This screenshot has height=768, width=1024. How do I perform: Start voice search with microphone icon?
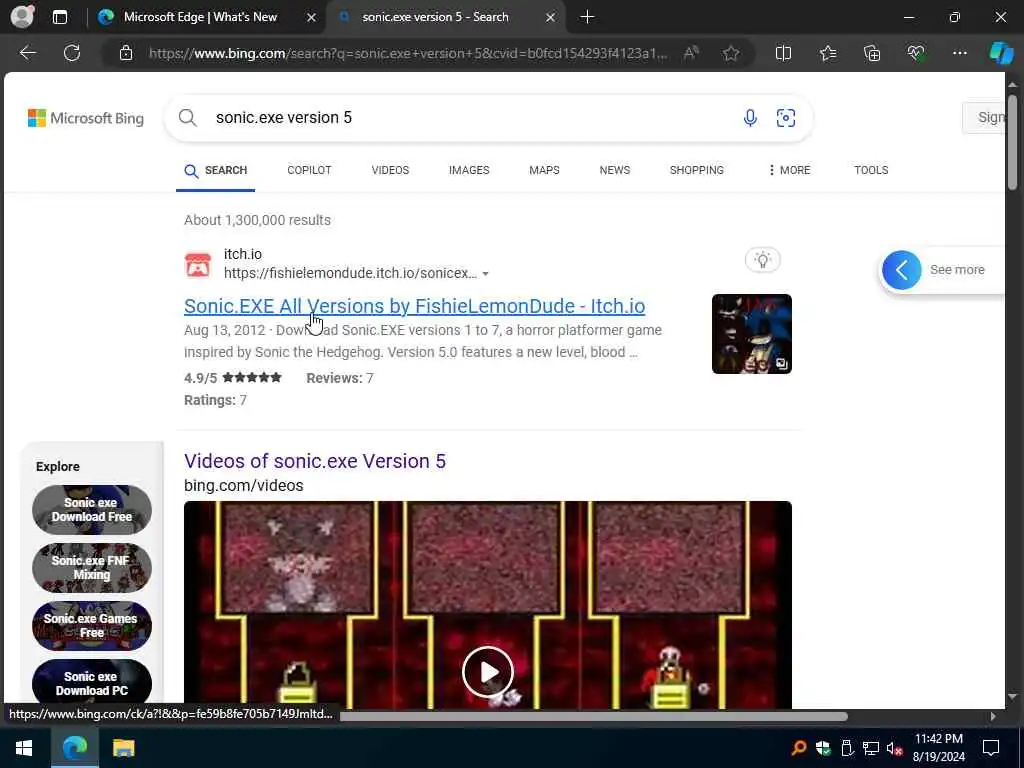pyautogui.click(x=750, y=118)
